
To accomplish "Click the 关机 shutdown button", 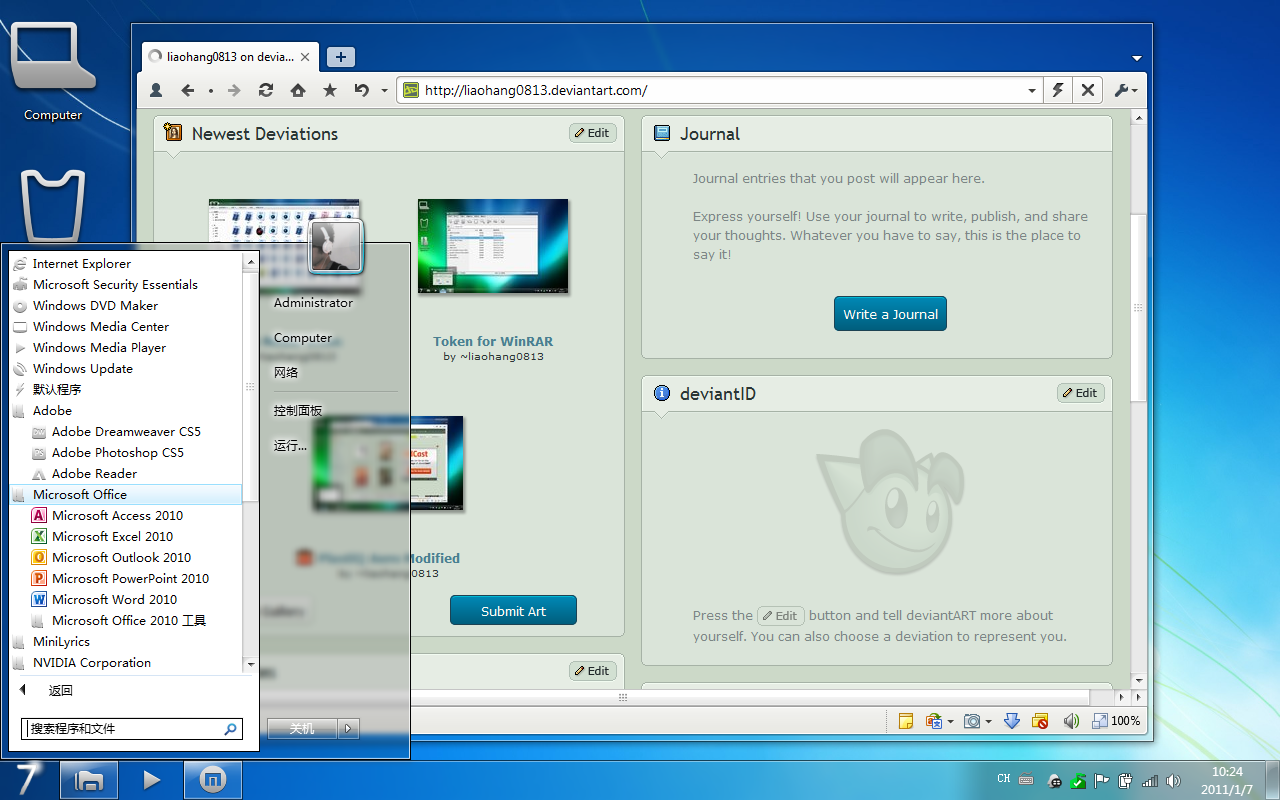I will 302,729.
